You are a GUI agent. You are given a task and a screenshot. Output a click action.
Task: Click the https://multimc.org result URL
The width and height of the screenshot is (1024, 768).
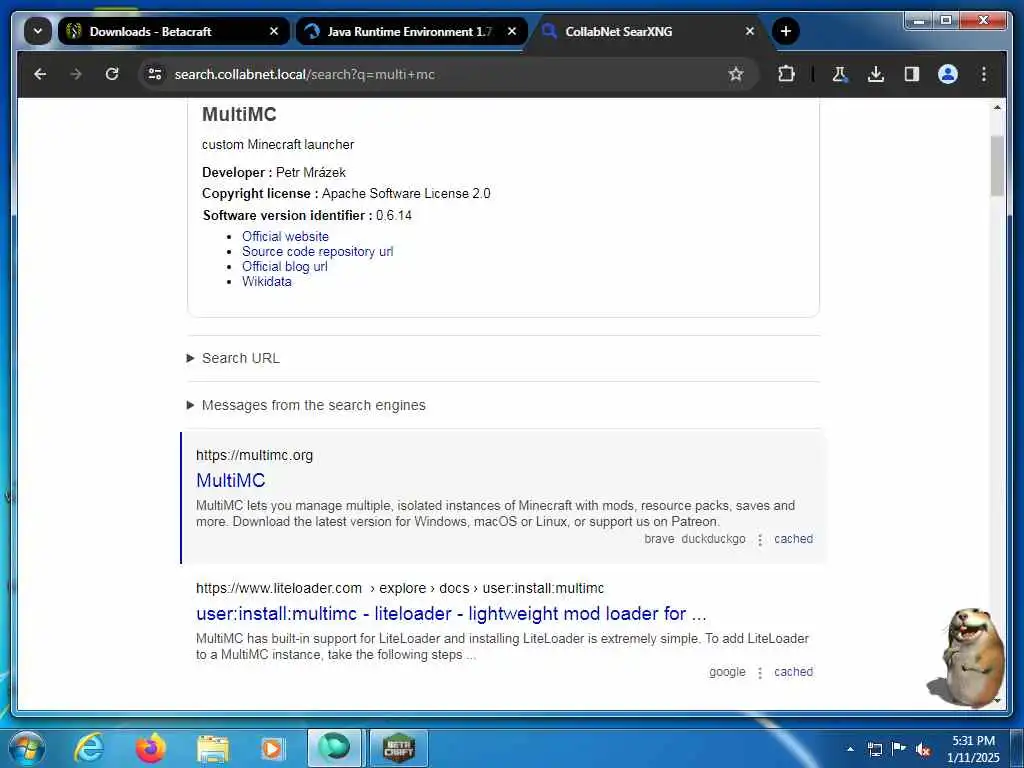point(254,455)
